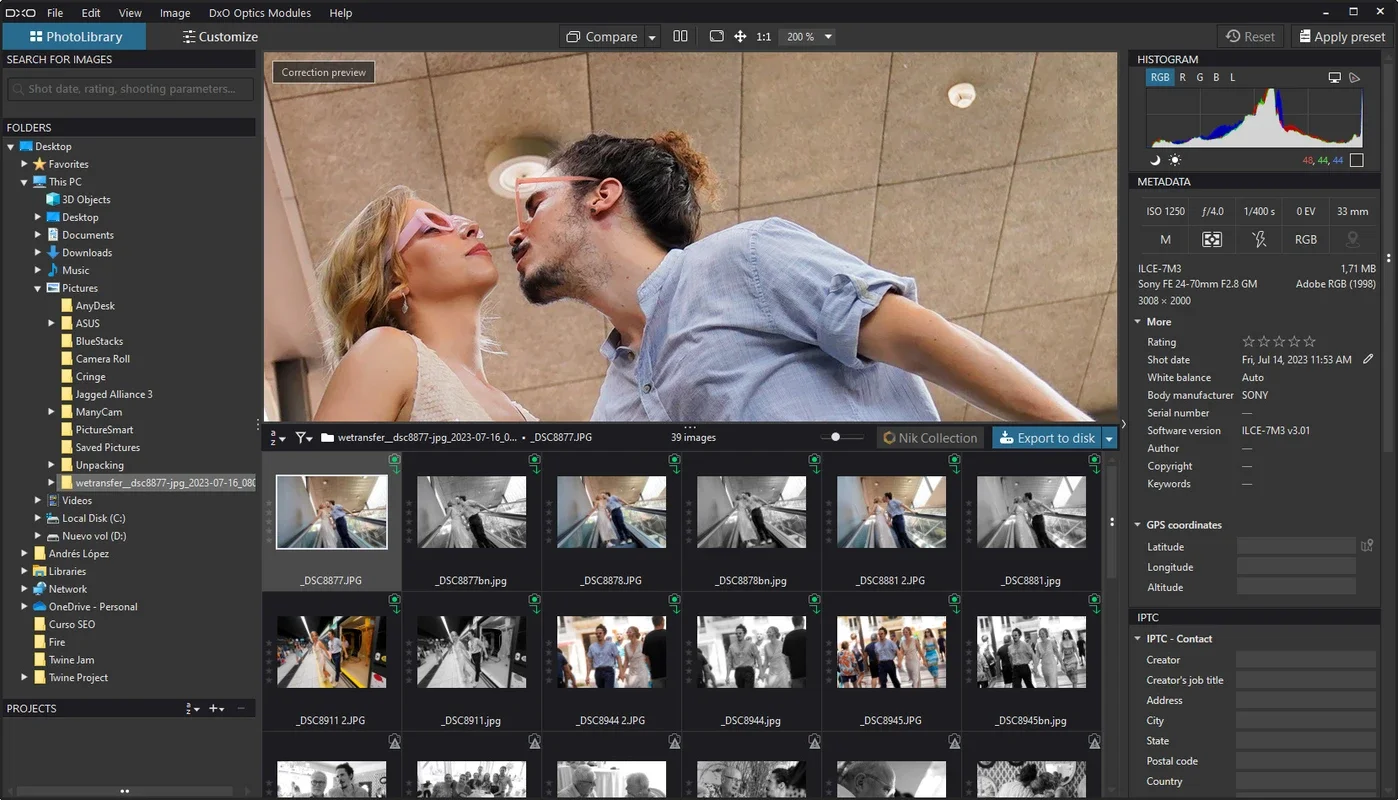Click the metering mode icon in metadata
The height and width of the screenshot is (800, 1398).
pyautogui.click(x=1212, y=239)
